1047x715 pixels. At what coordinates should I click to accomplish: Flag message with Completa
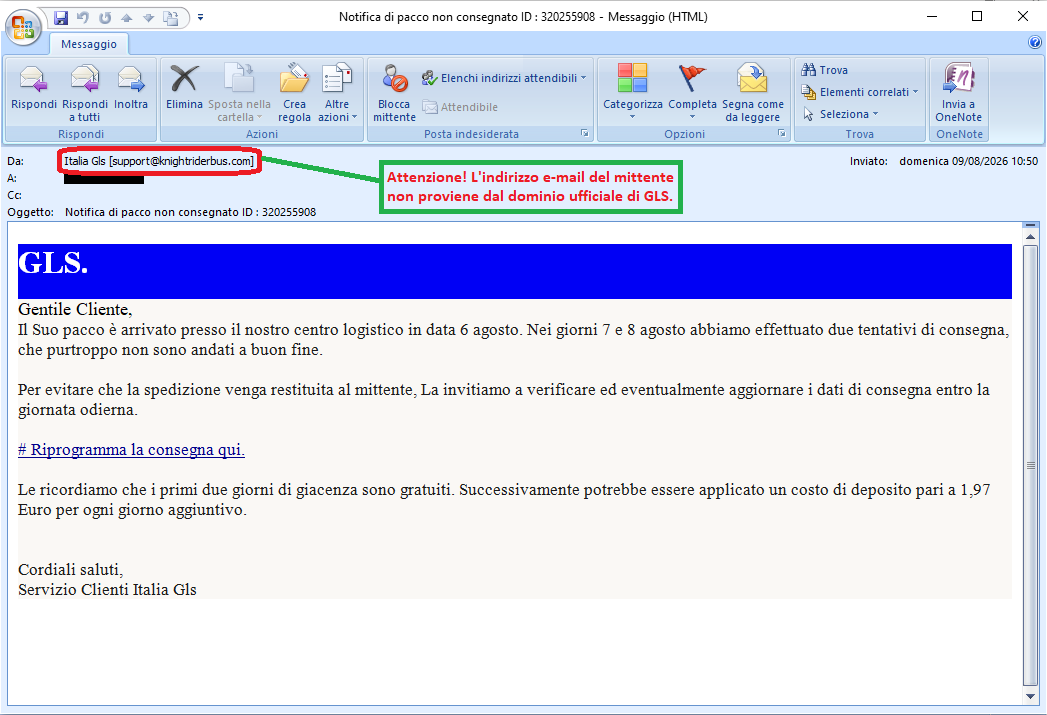pos(692,93)
